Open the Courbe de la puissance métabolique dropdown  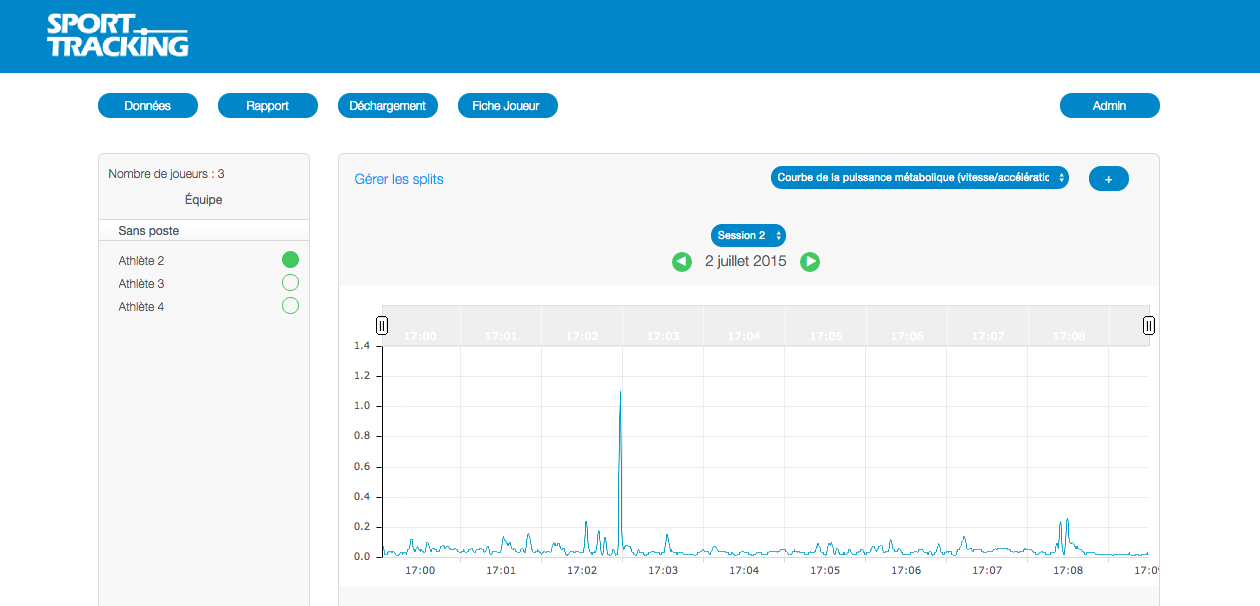[919, 178]
